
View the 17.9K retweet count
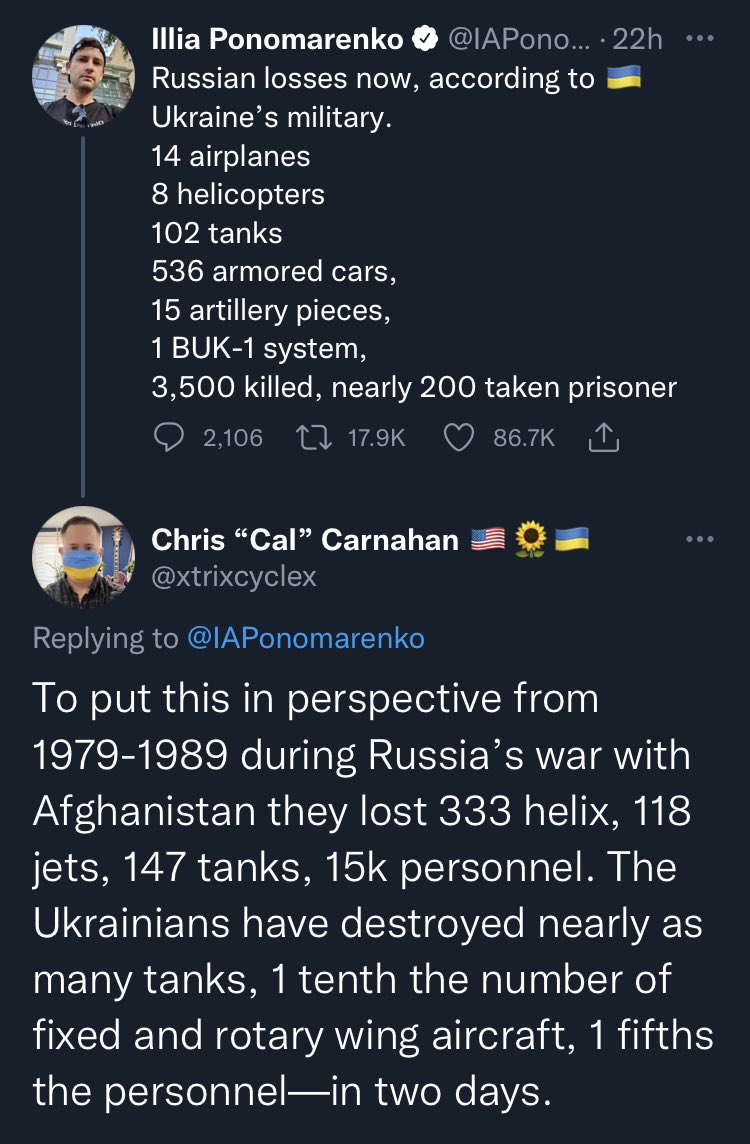375,437
